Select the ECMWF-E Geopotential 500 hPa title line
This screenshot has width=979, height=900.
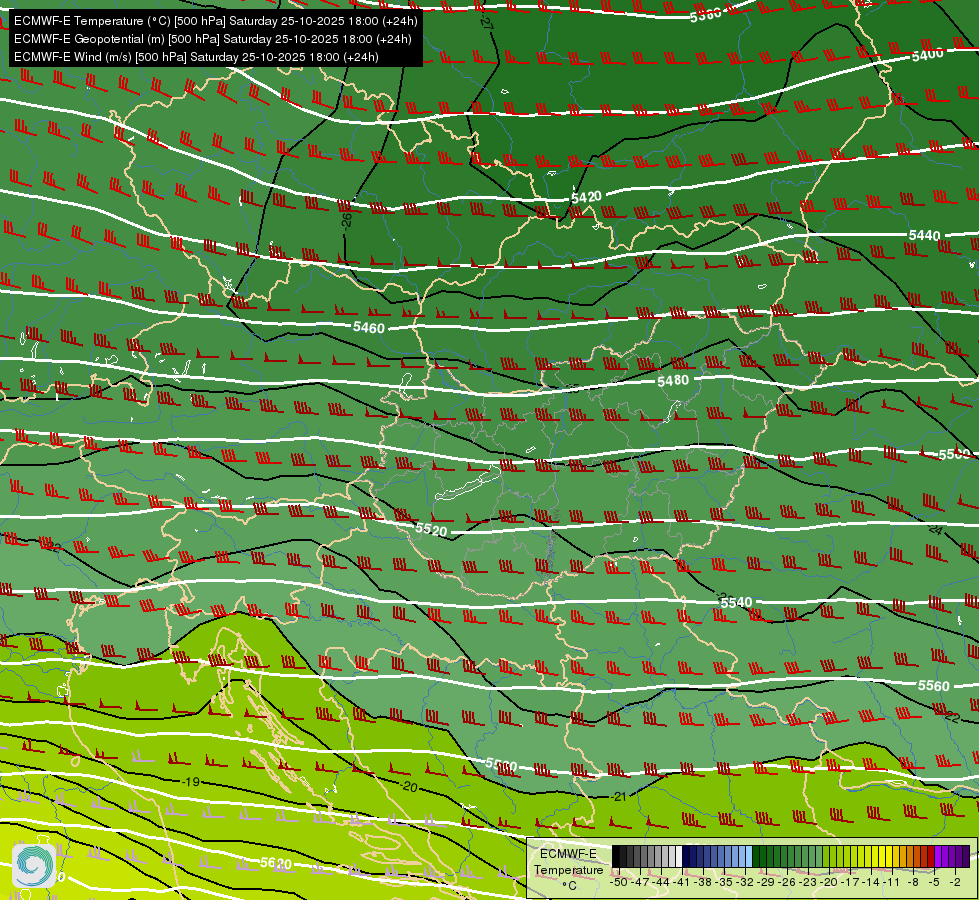click(x=212, y=39)
